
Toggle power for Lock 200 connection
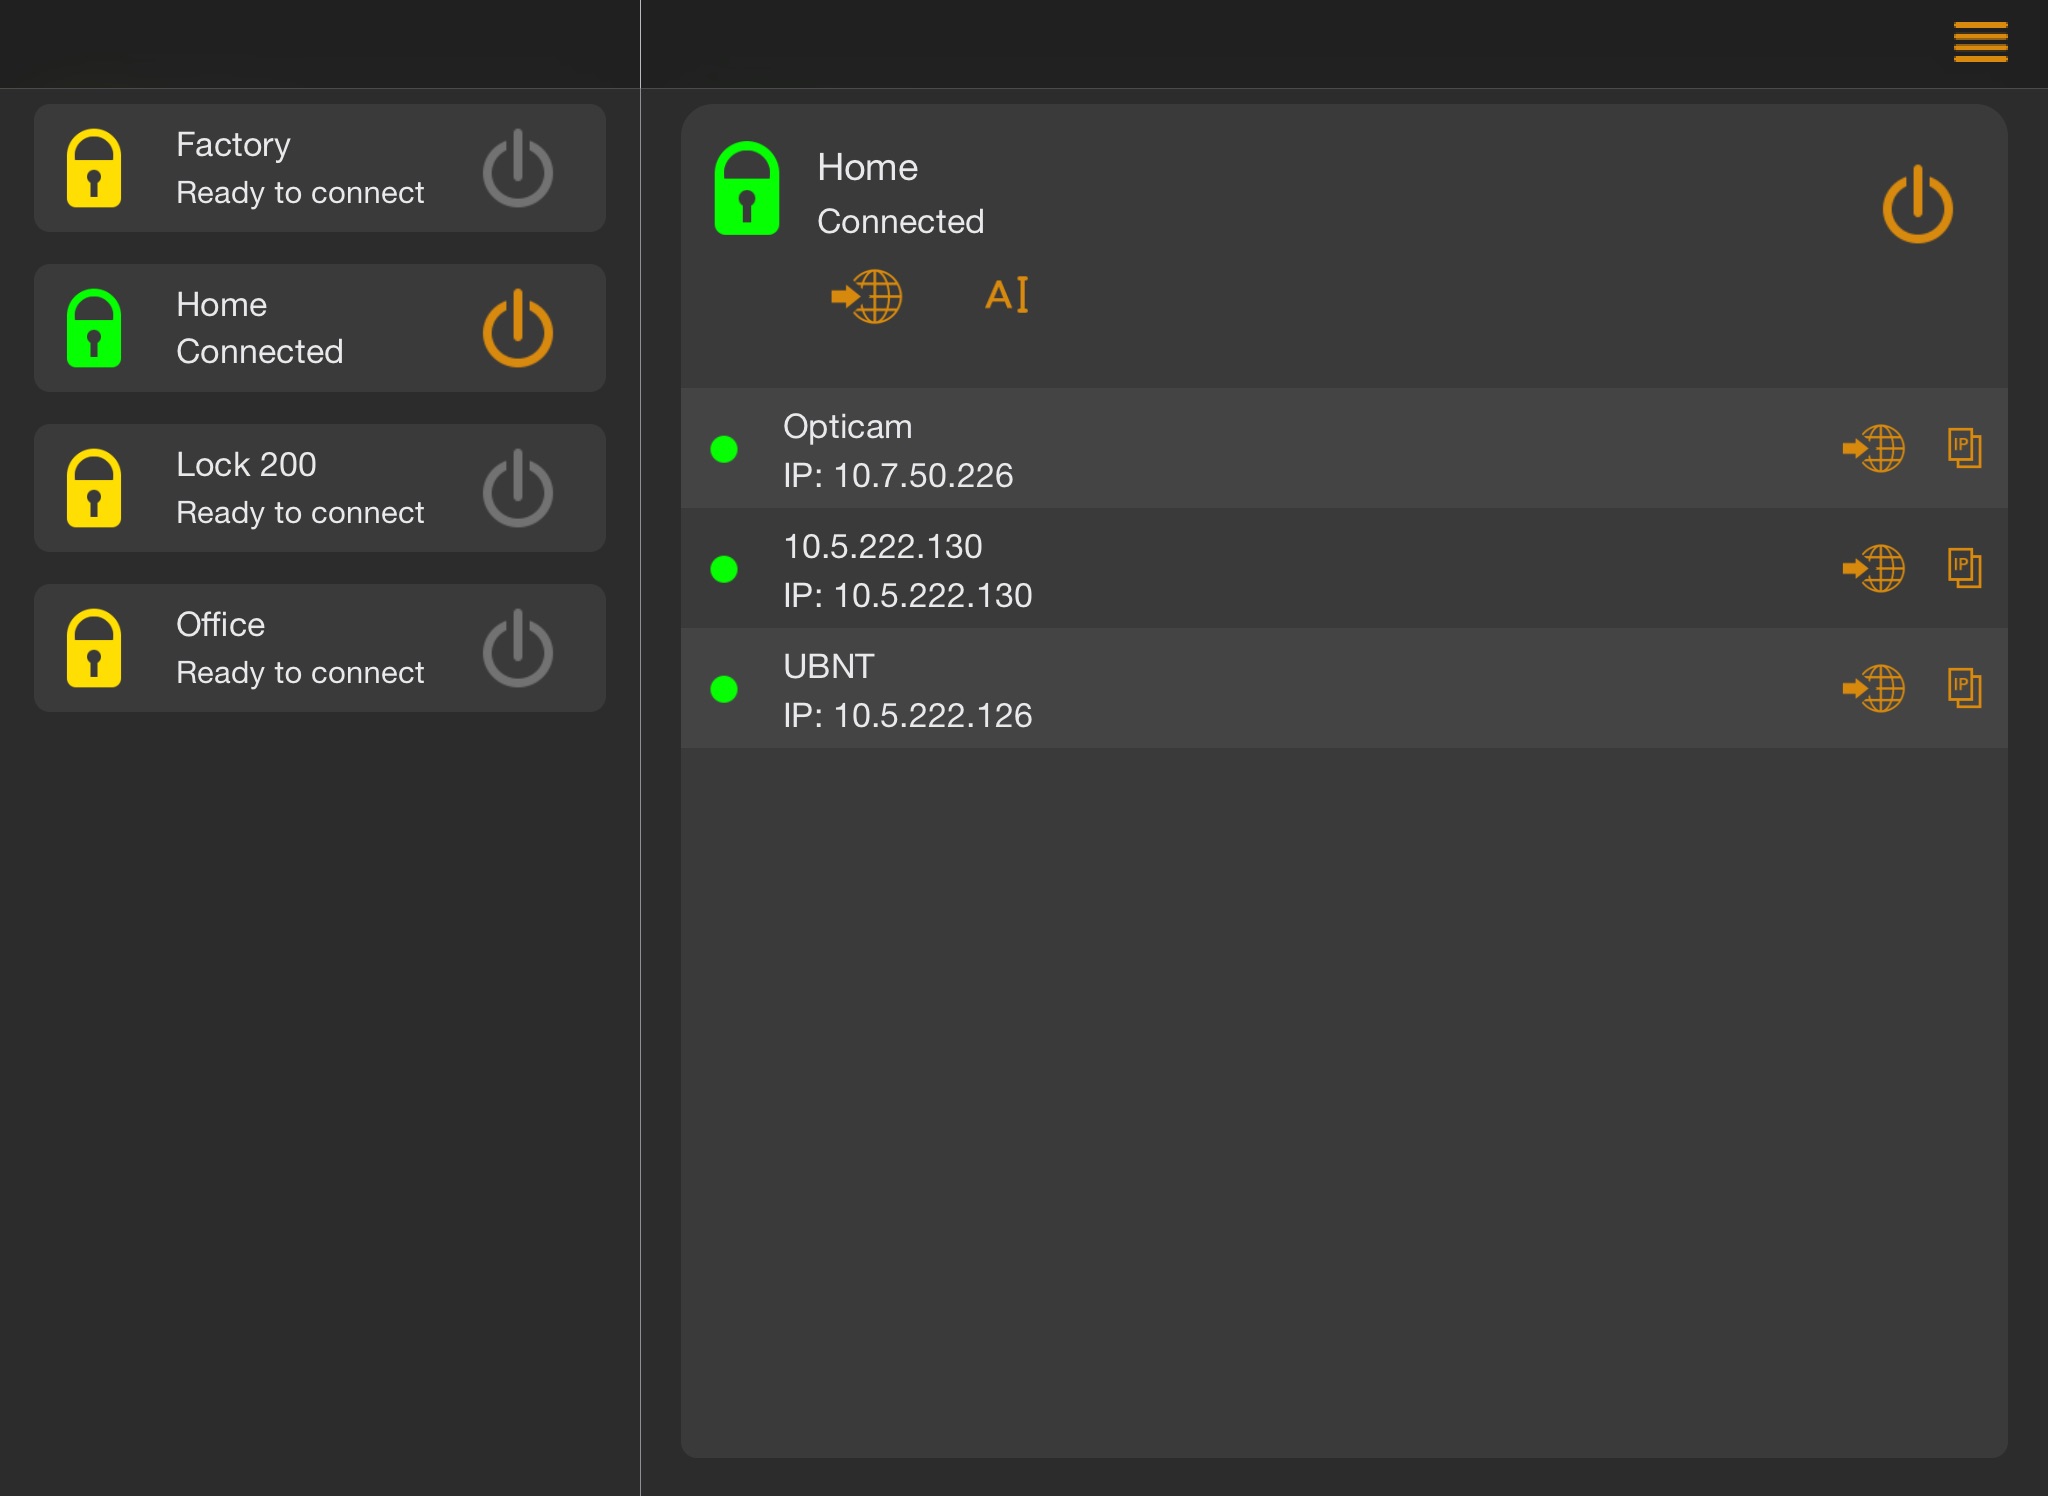[517, 489]
